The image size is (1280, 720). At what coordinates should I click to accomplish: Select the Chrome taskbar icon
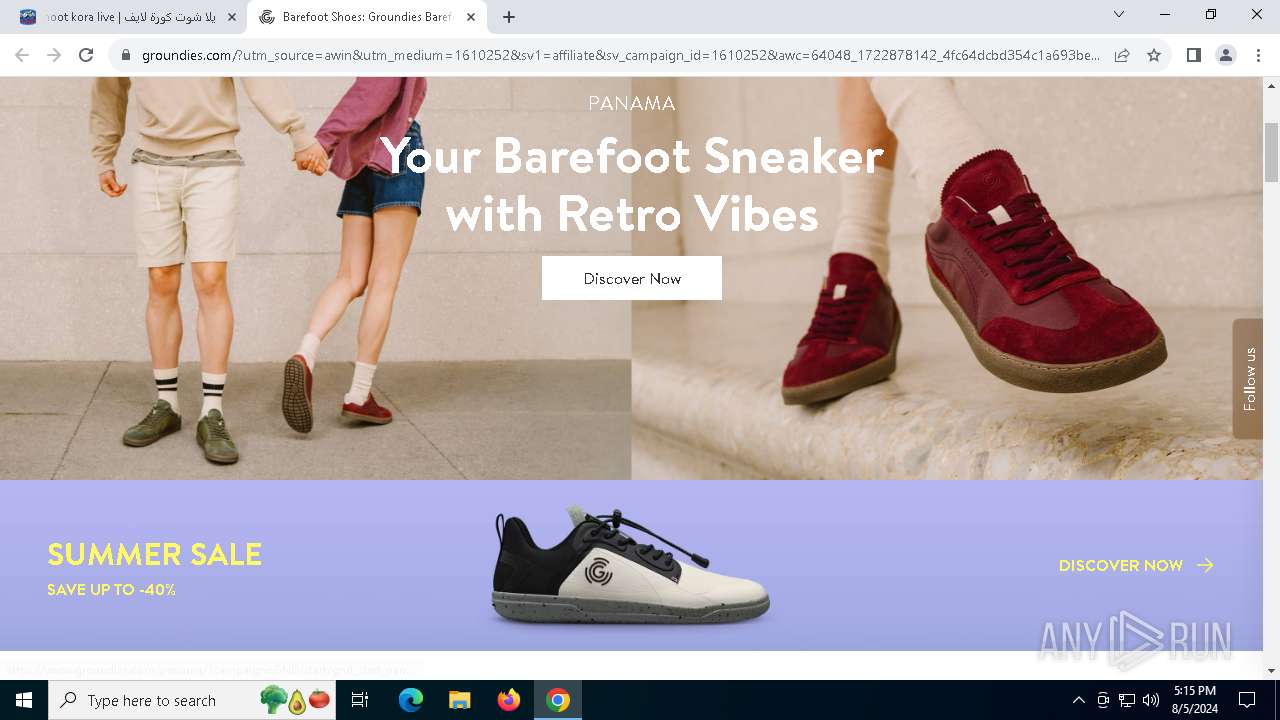(558, 700)
